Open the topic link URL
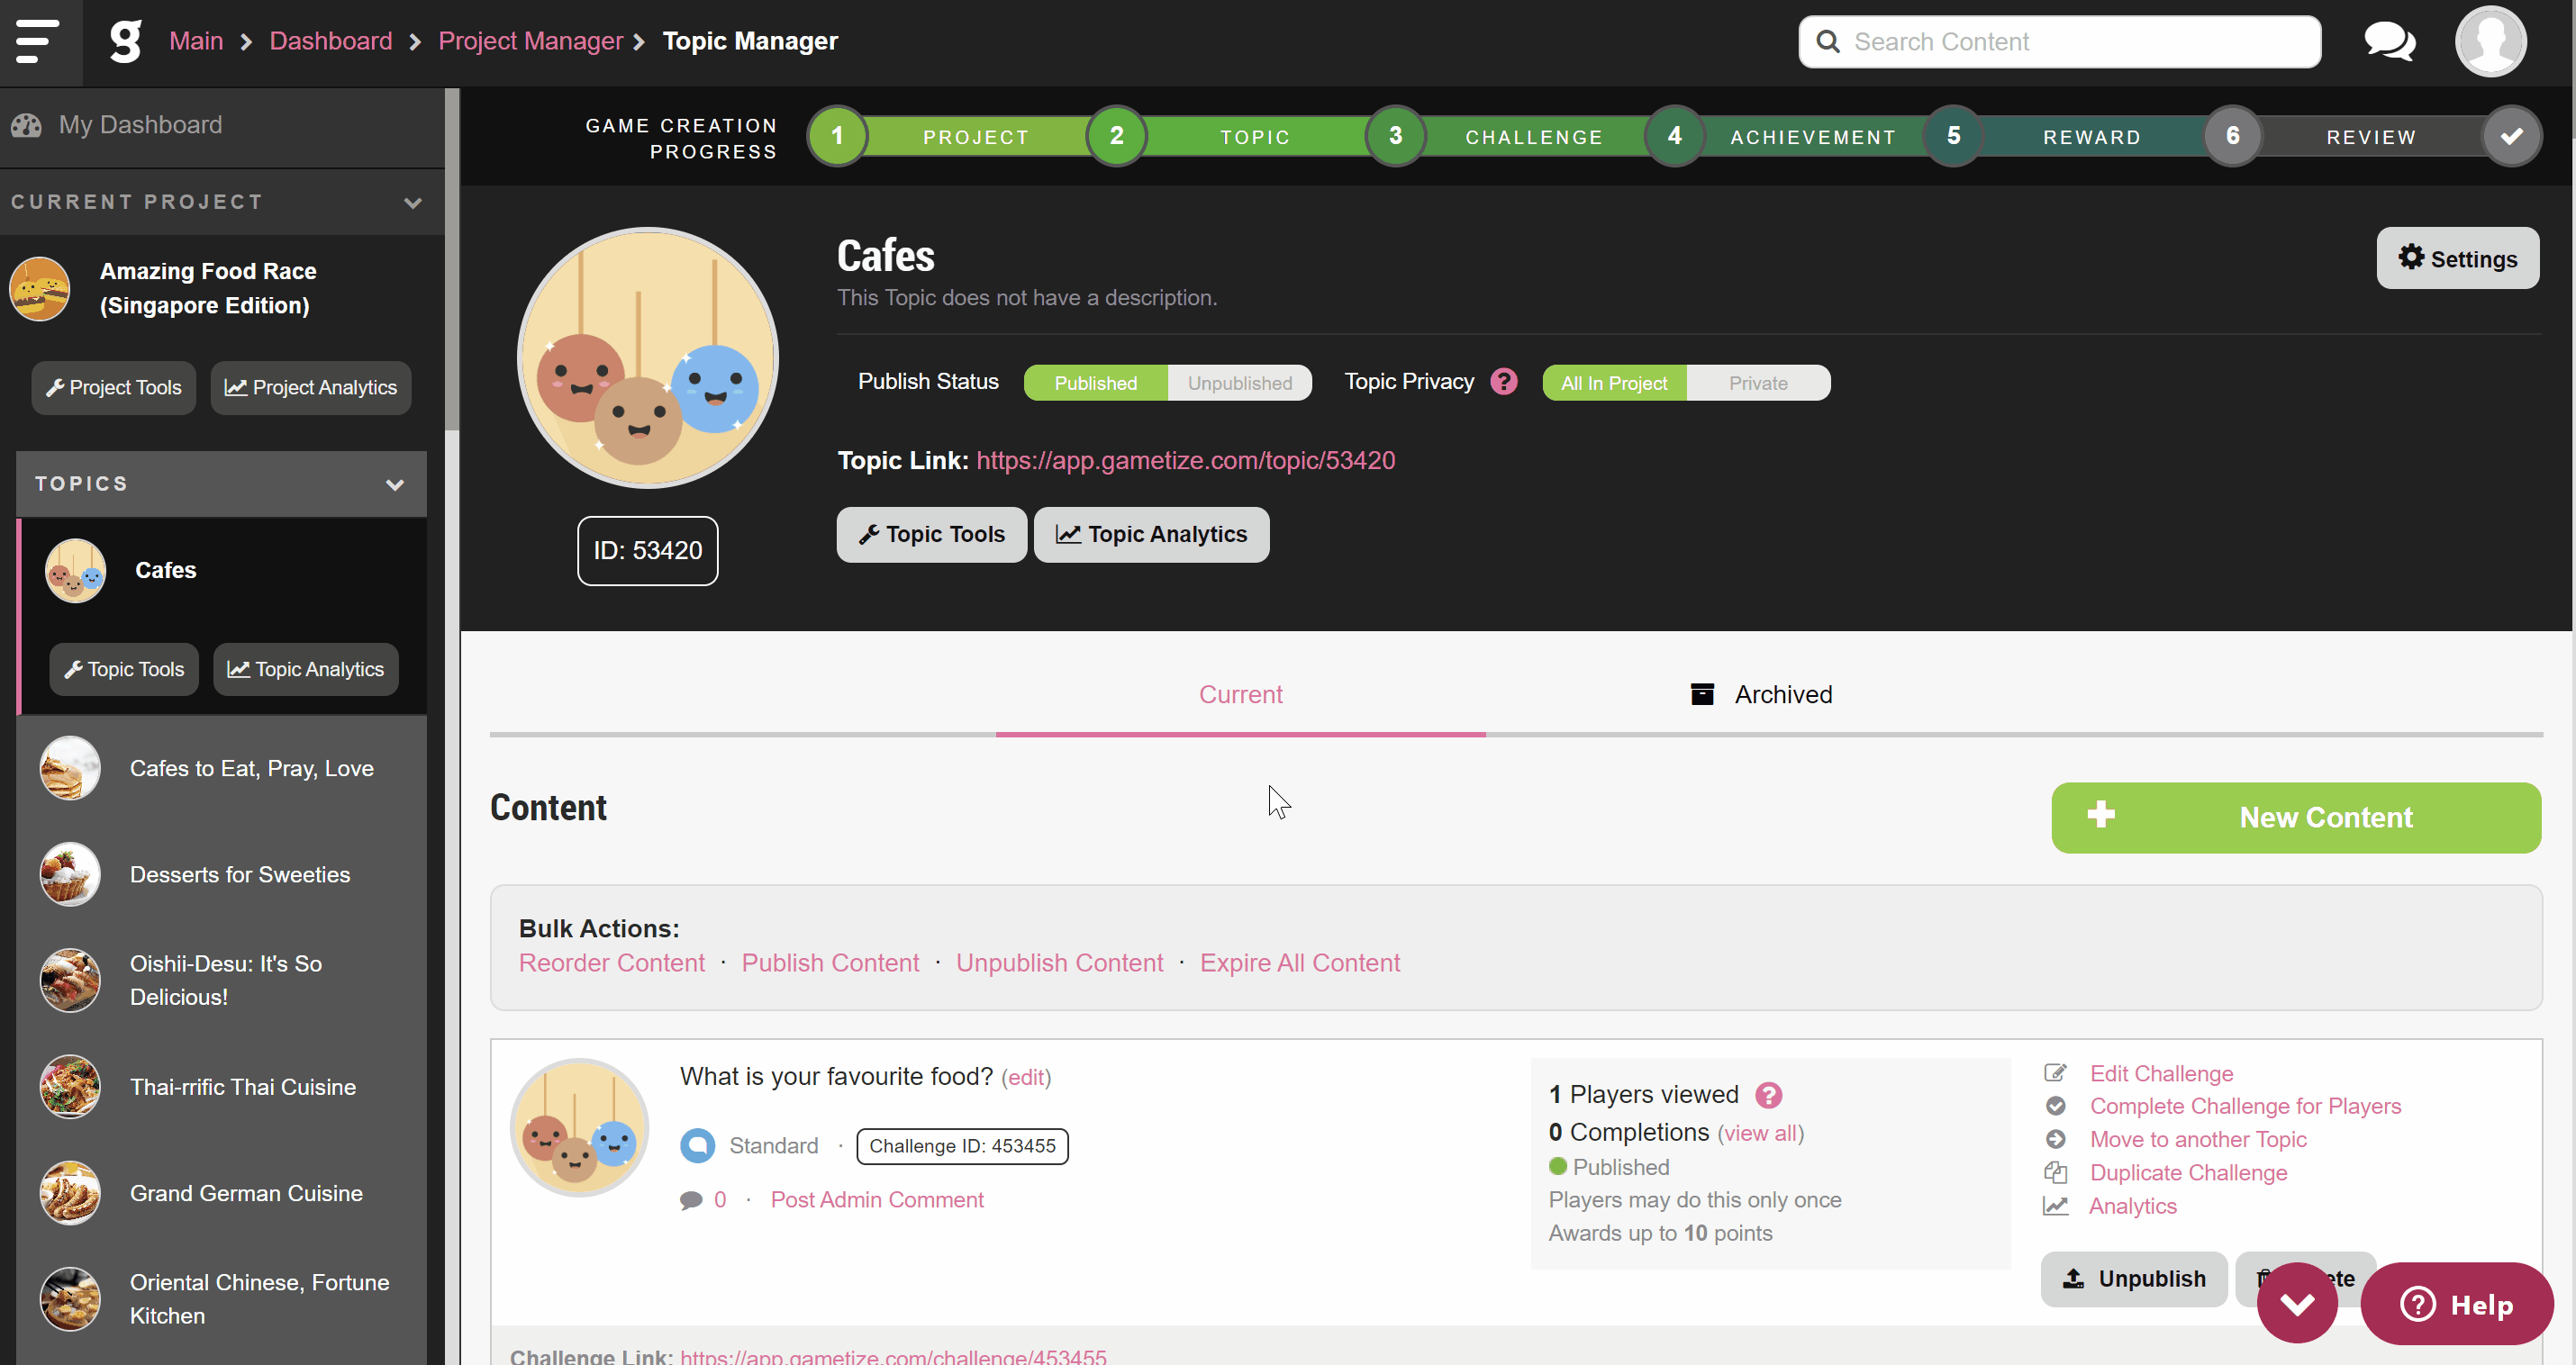The image size is (2576, 1365). (1185, 460)
